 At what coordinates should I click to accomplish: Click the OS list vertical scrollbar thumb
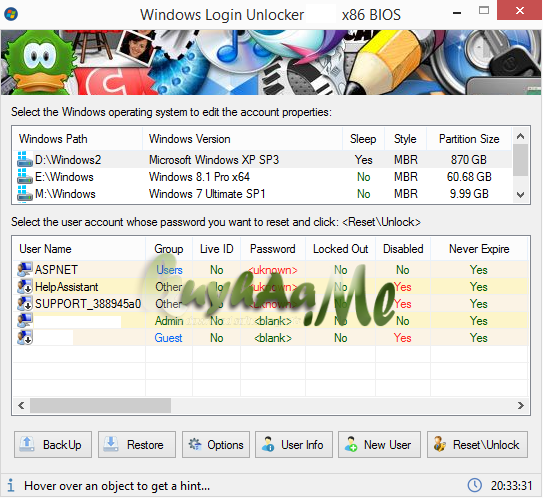pyautogui.click(x=520, y=160)
